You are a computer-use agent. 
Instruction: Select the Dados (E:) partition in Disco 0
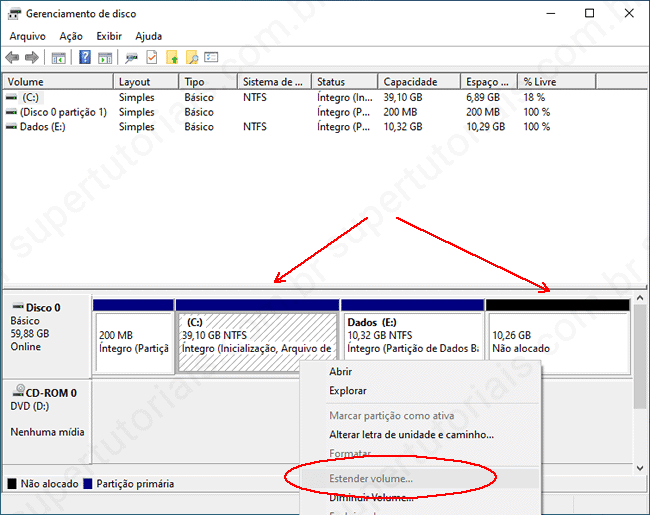[x=411, y=342]
